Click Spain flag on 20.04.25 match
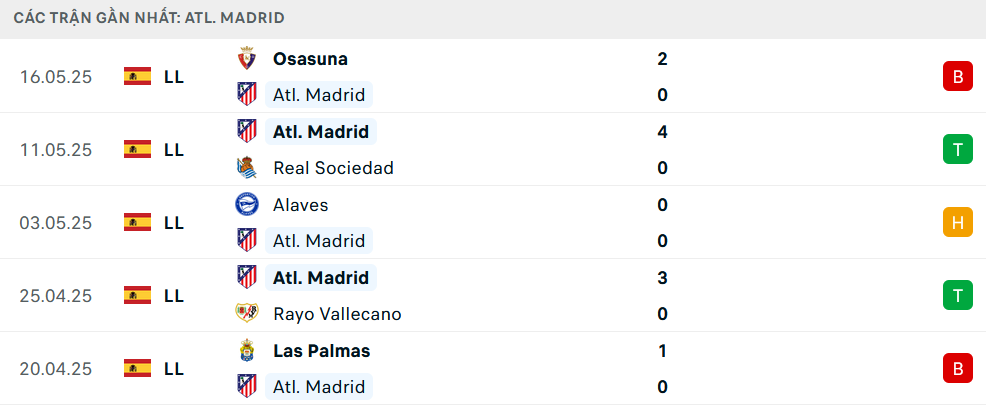This screenshot has height=407, width=986. 137,368
